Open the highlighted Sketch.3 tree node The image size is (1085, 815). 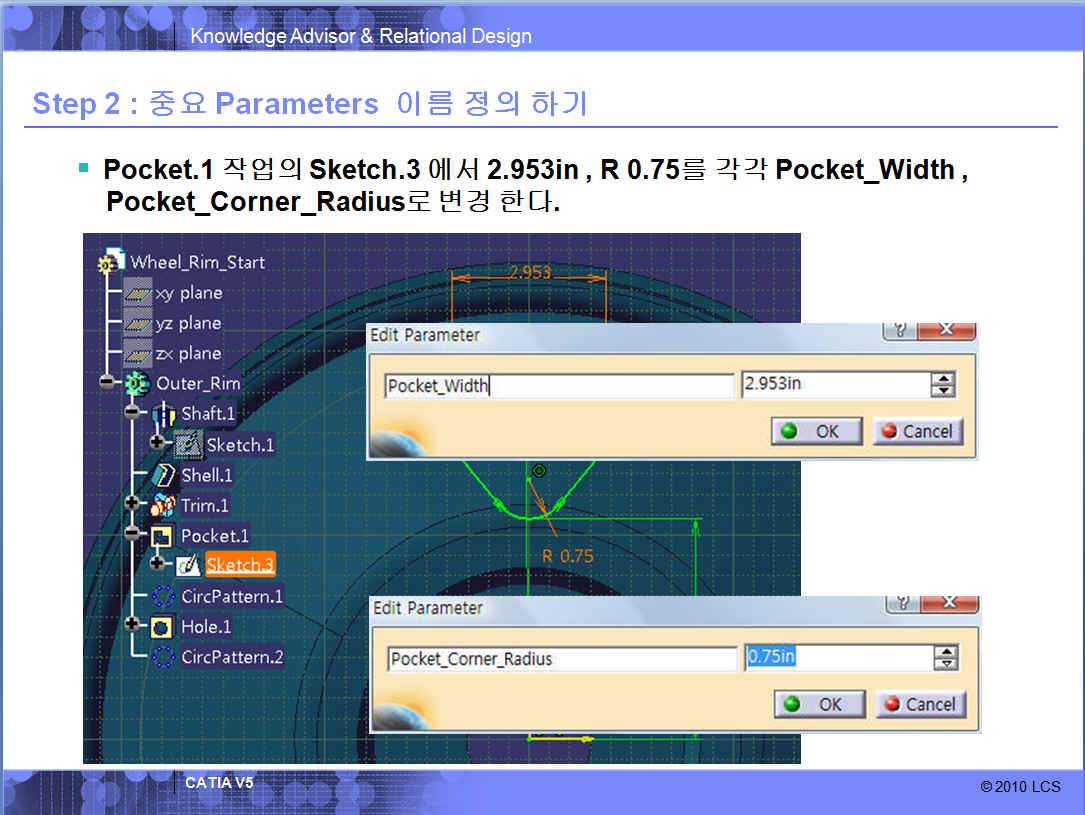[x=240, y=565]
